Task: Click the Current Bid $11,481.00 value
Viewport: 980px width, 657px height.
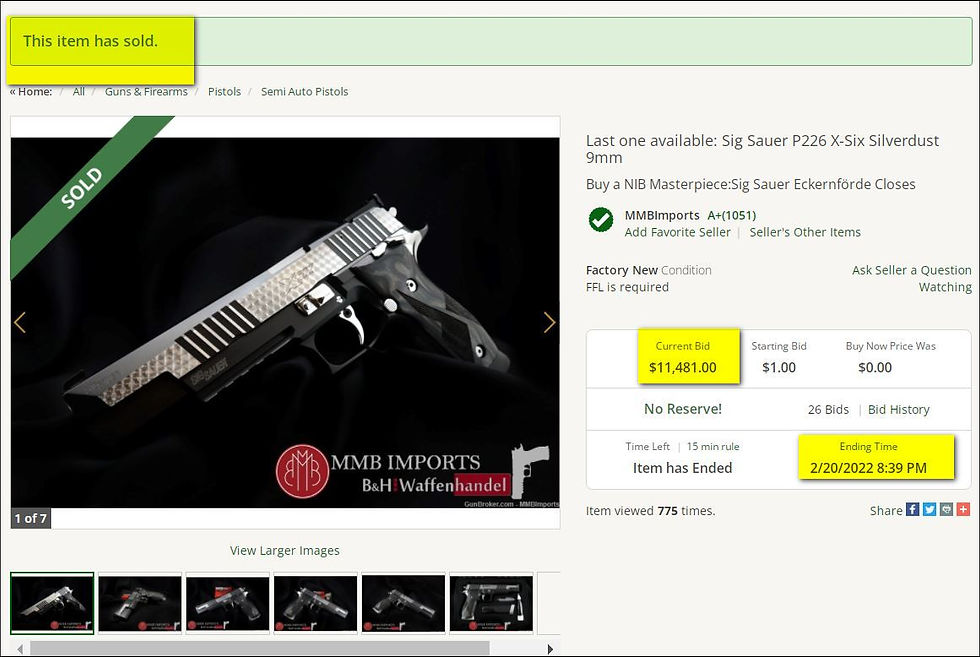Action: coord(682,368)
